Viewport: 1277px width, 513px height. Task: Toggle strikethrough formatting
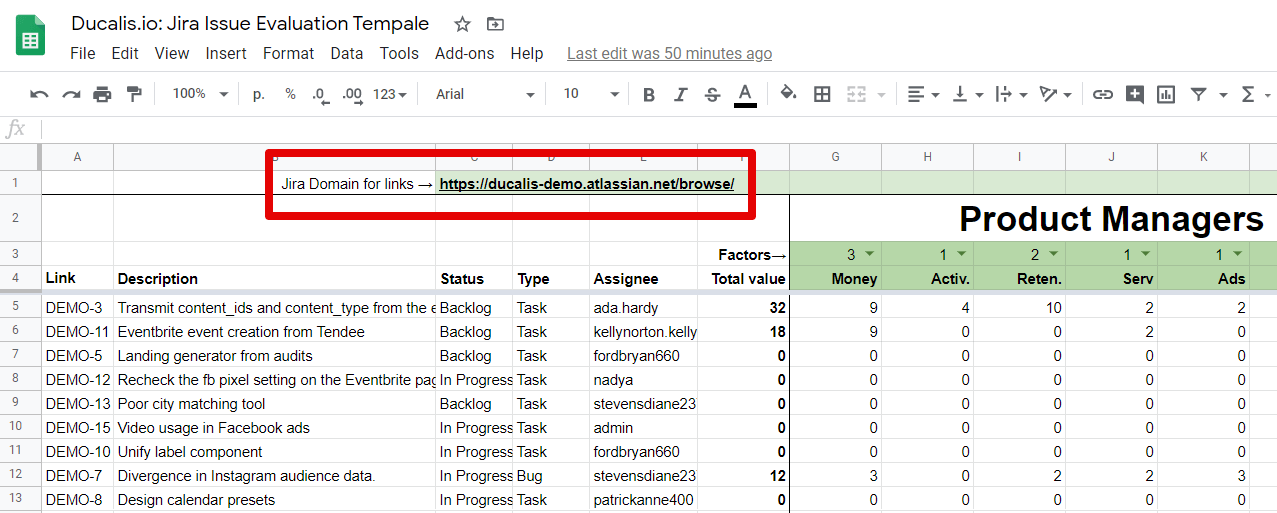point(712,94)
